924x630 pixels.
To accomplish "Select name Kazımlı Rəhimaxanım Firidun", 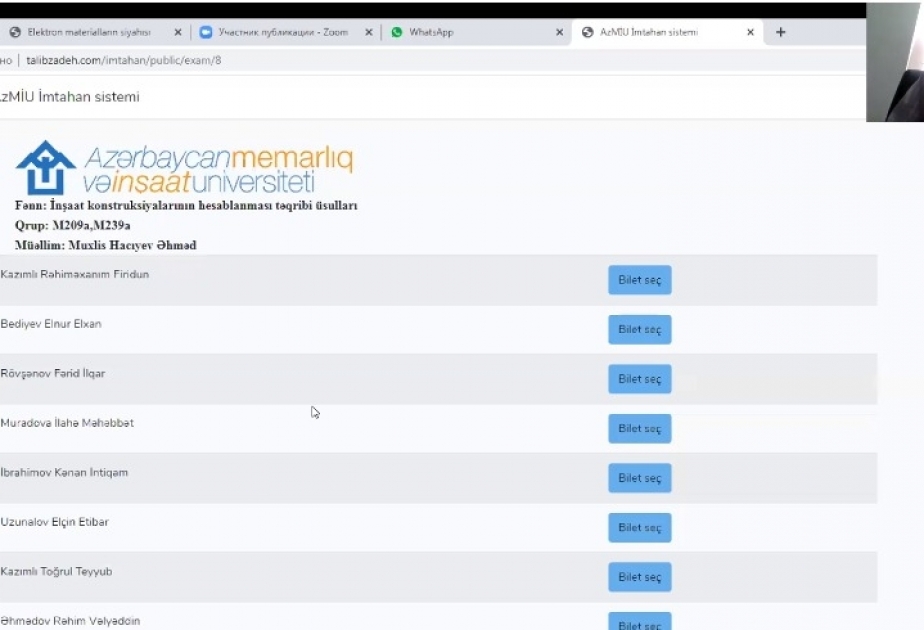I will [75, 274].
